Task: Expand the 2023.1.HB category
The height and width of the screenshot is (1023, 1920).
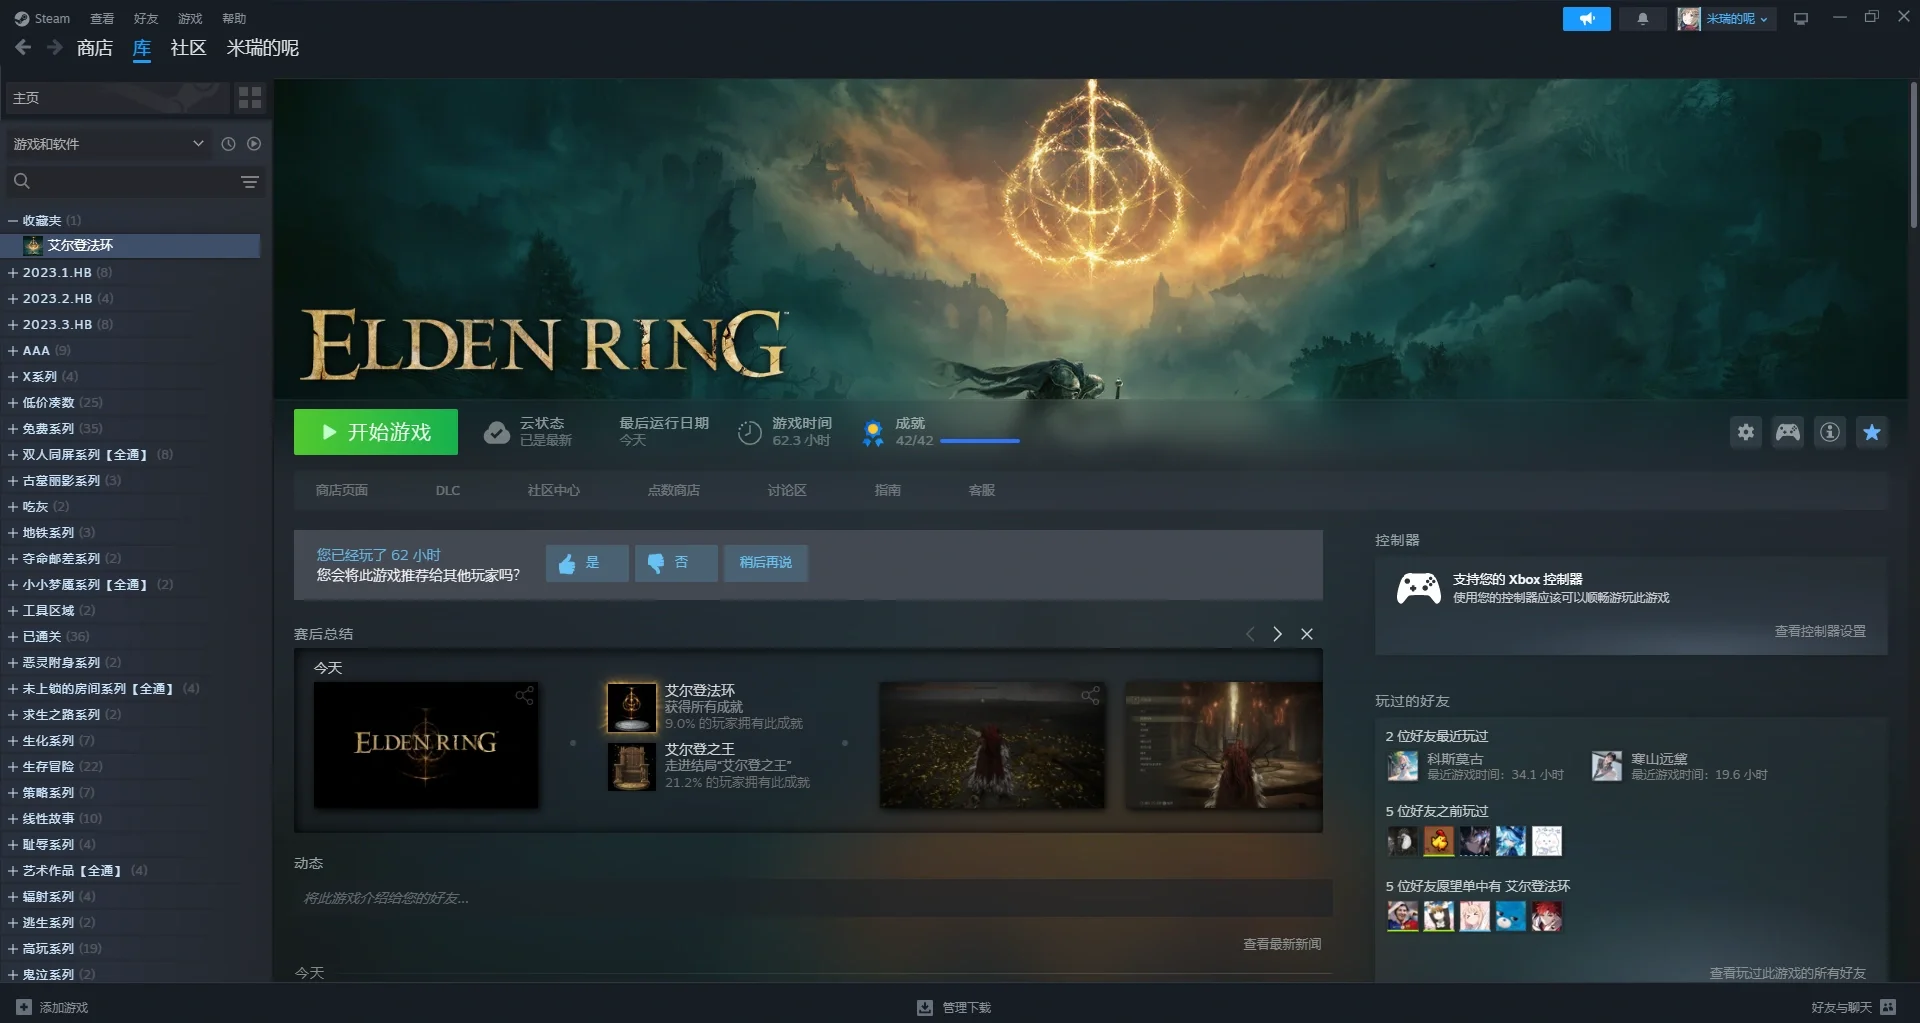Action: point(13,272)
